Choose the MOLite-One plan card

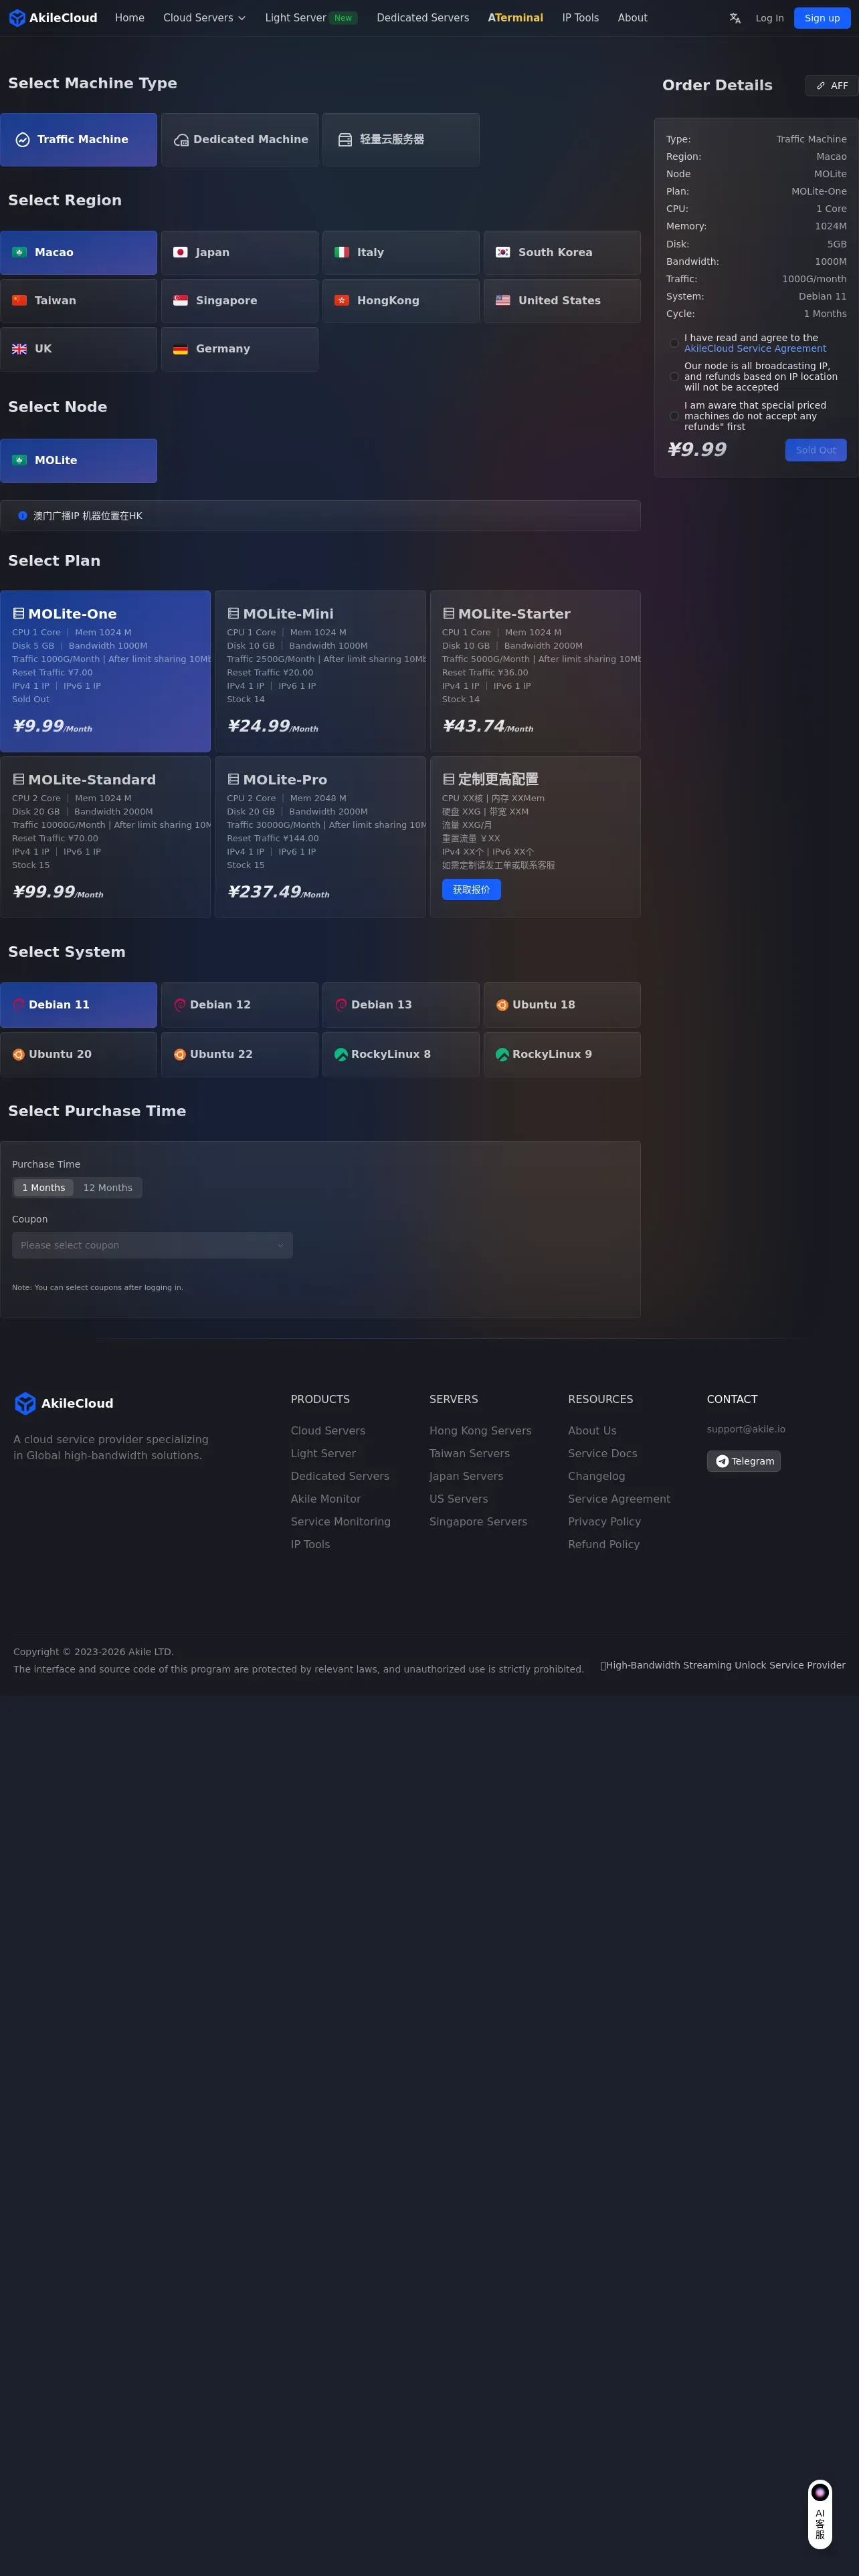(105, 671)
